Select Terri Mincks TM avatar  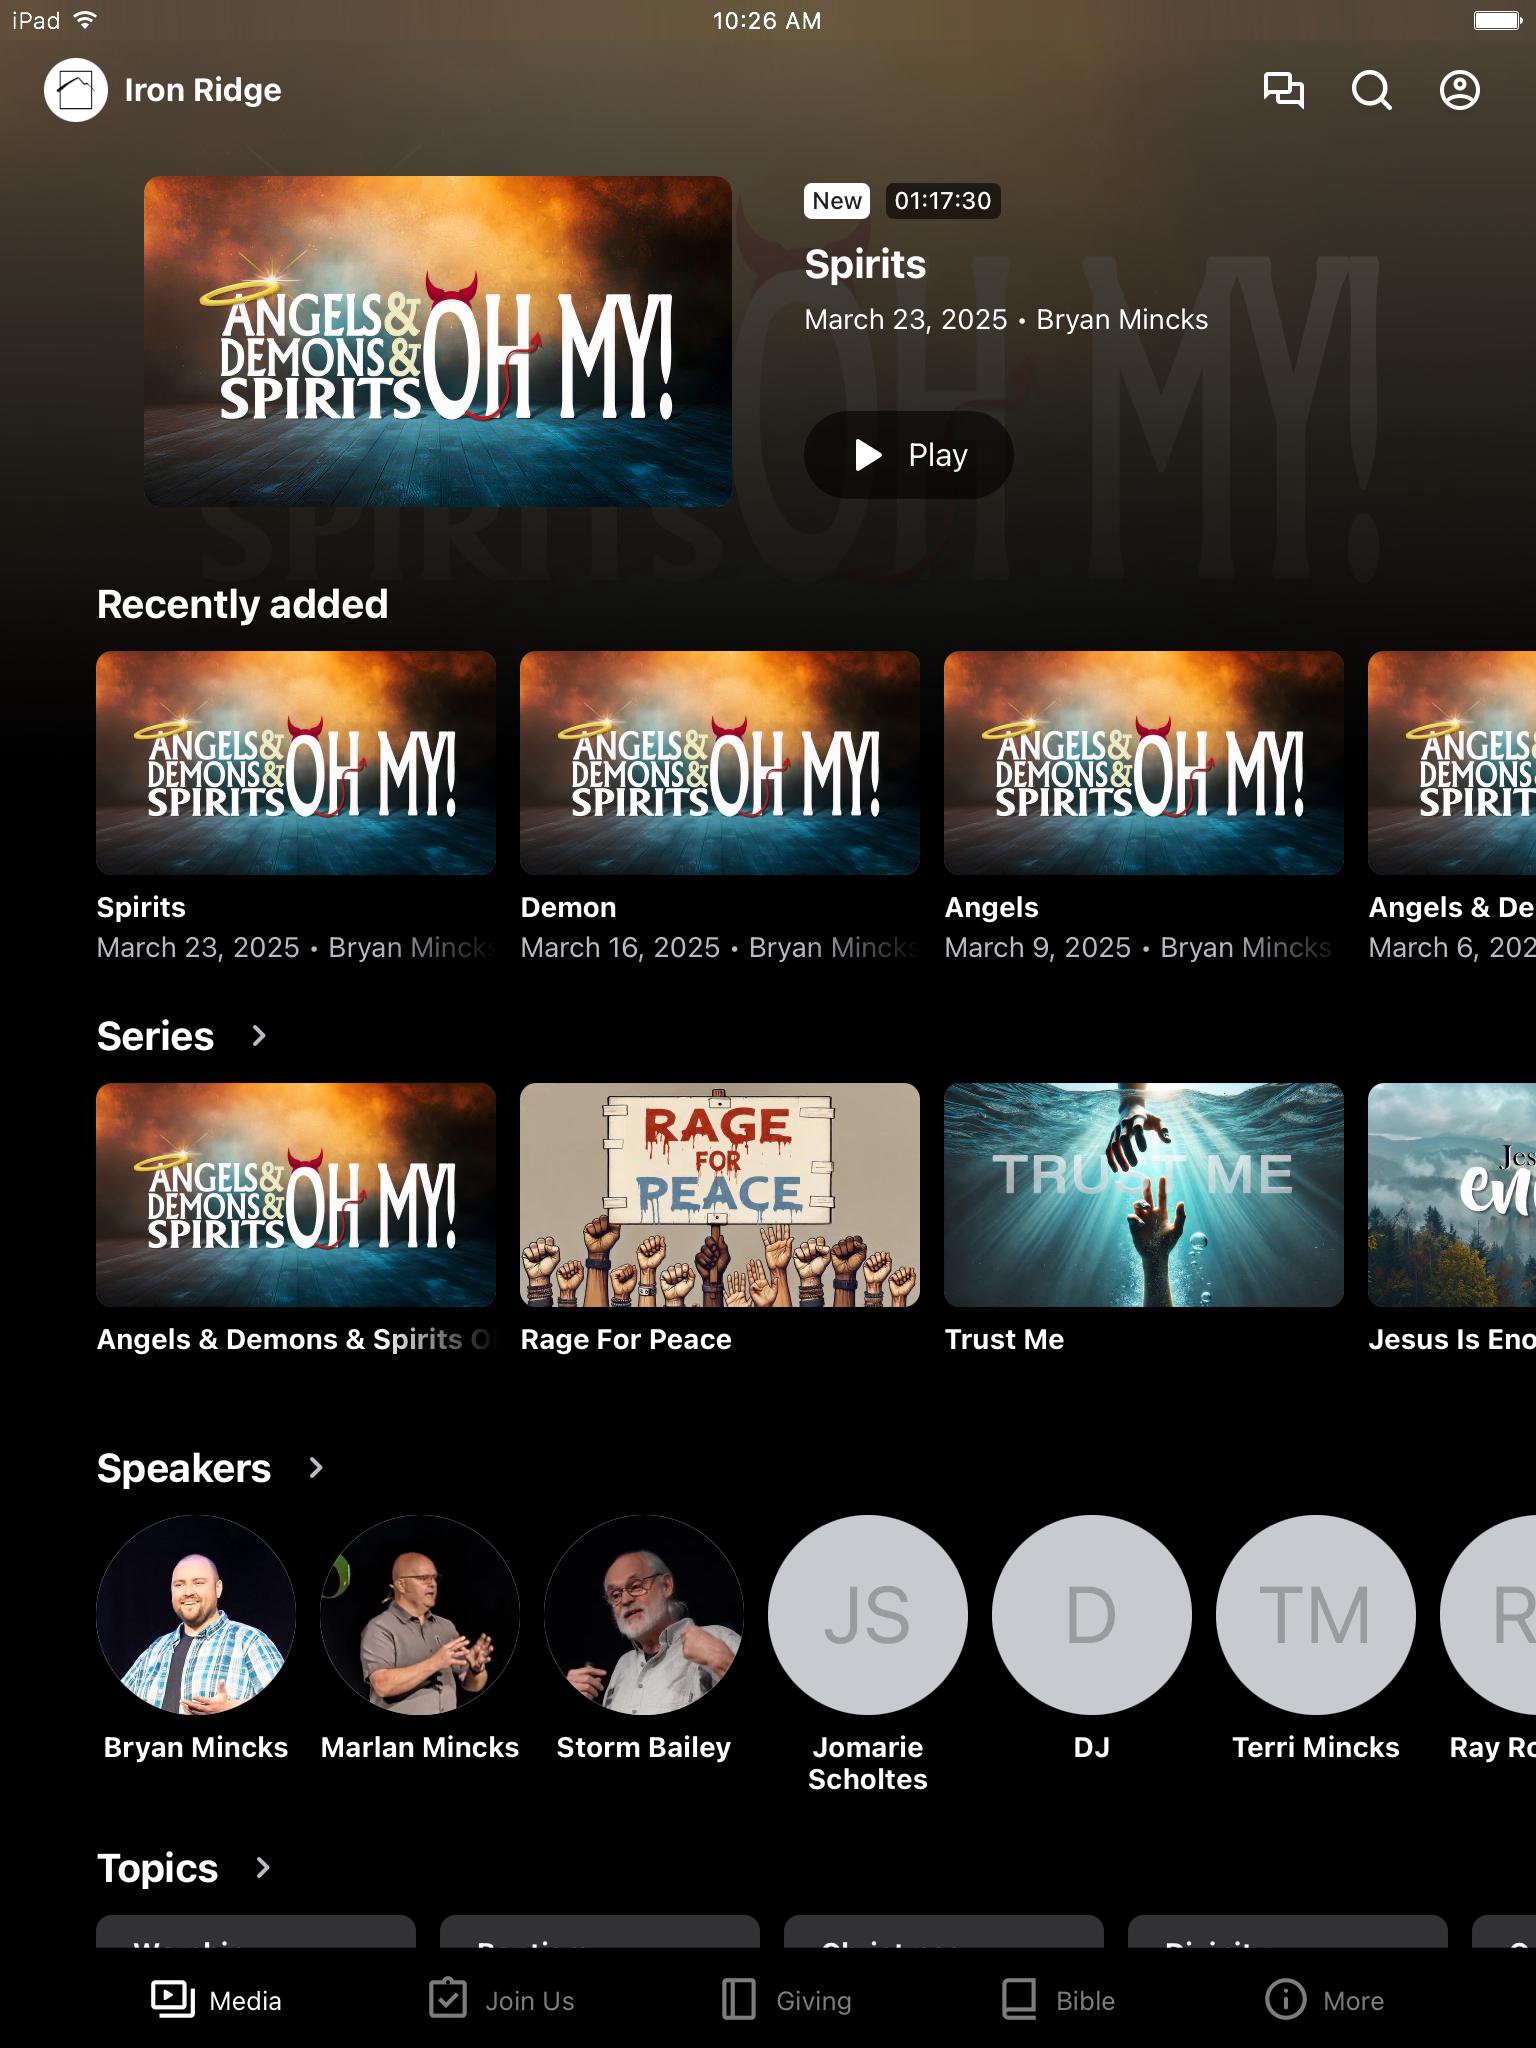coord(1315,1614)
